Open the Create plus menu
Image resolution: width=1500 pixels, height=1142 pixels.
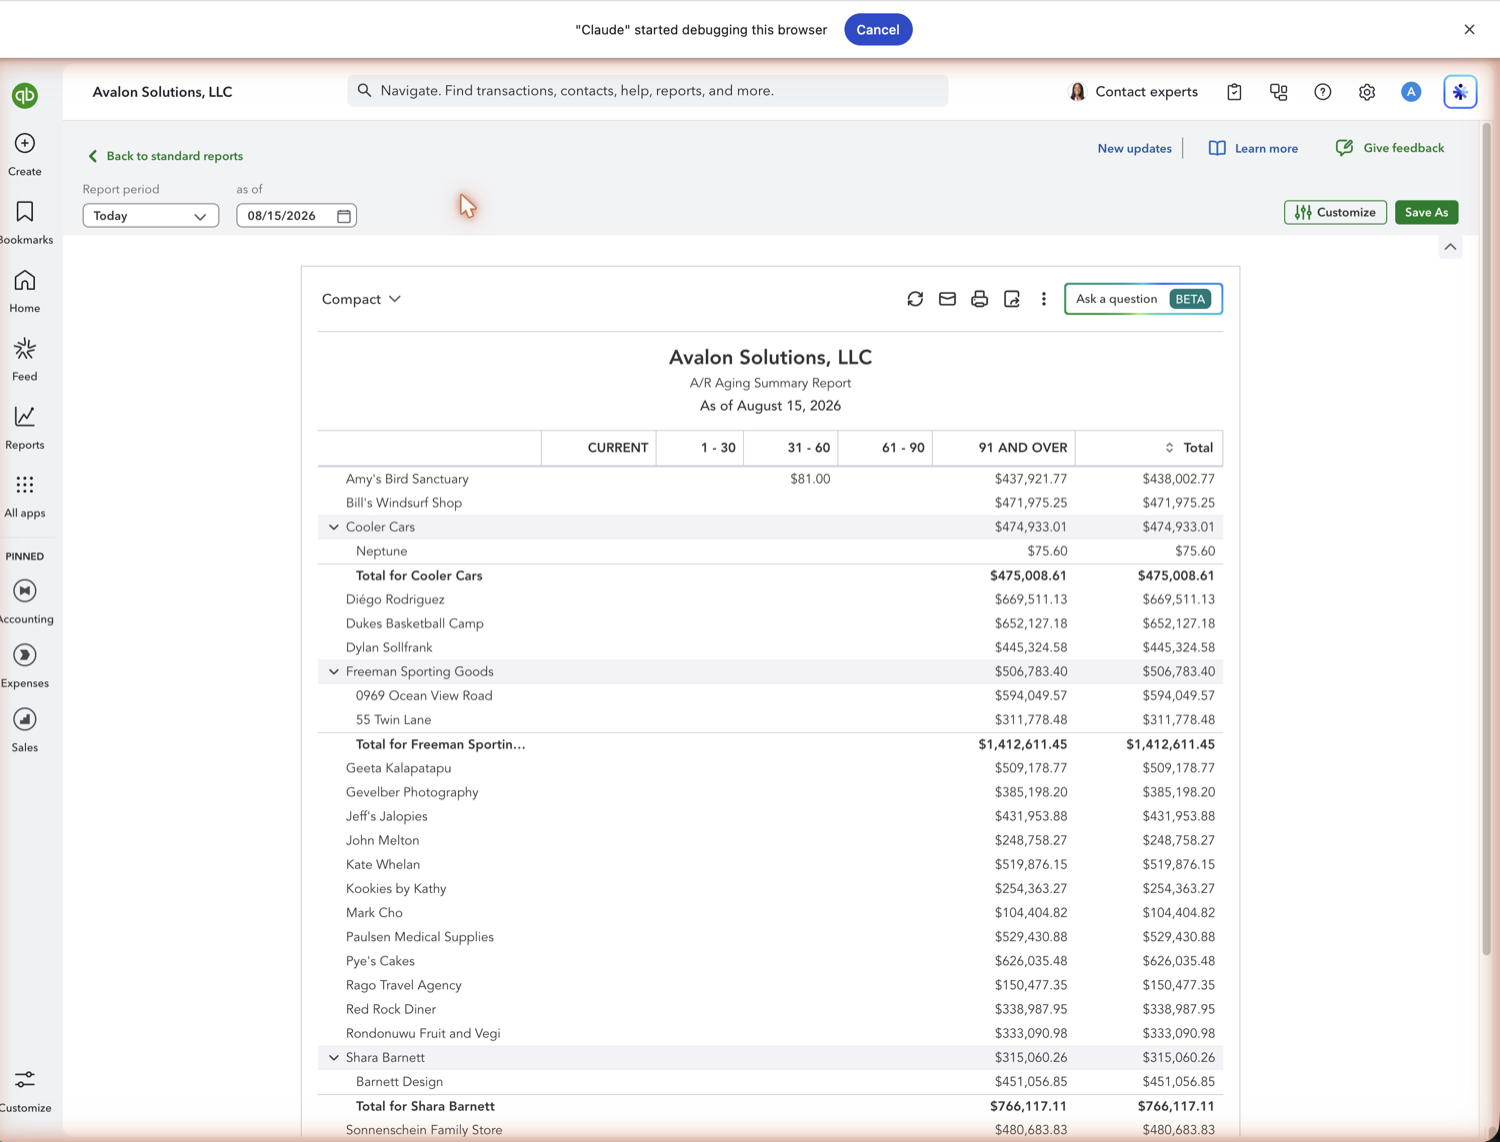click(25, 154)
